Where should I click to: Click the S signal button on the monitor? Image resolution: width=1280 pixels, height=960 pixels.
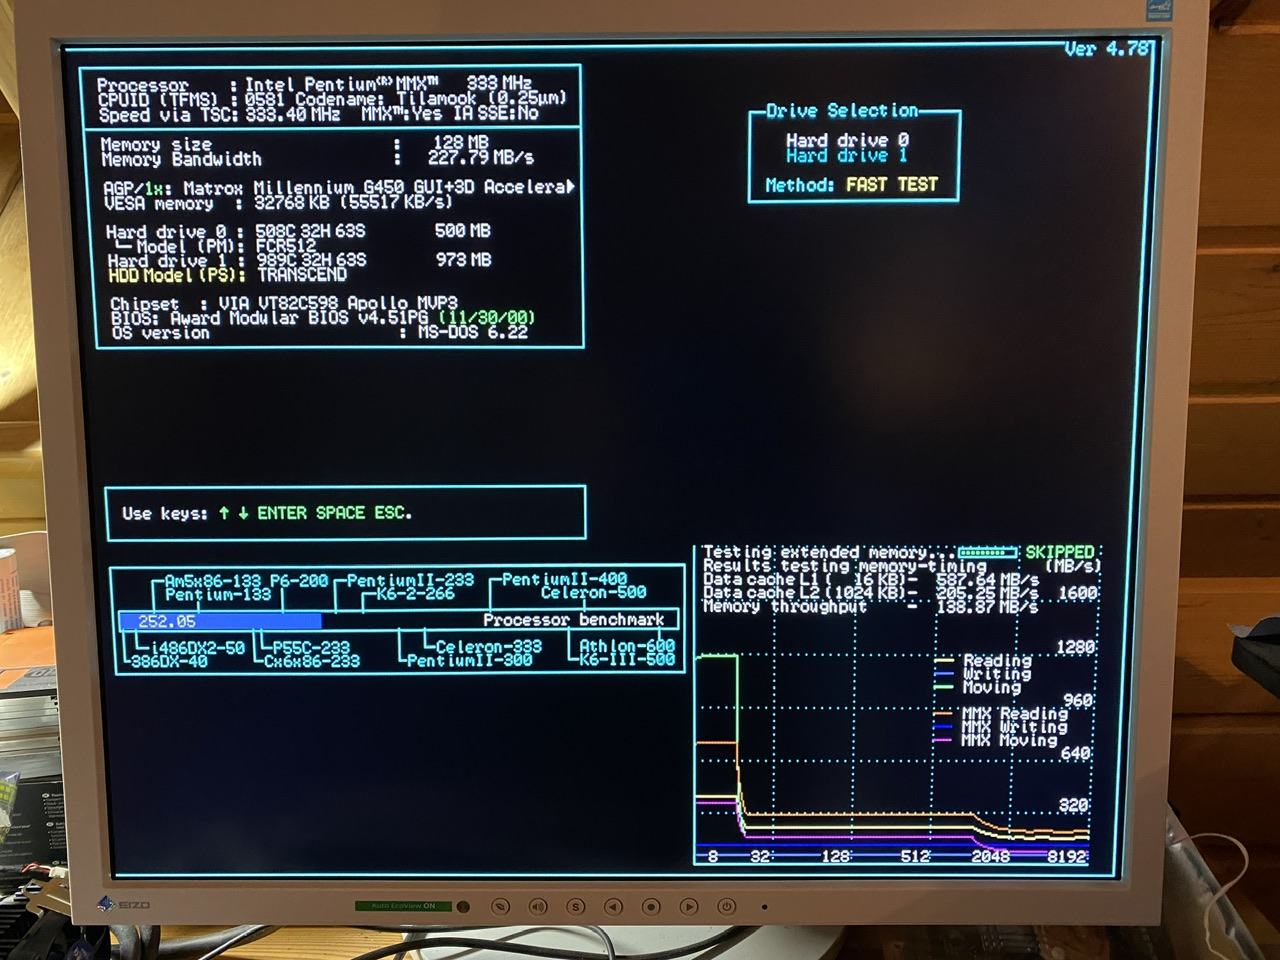coord(575,907)
